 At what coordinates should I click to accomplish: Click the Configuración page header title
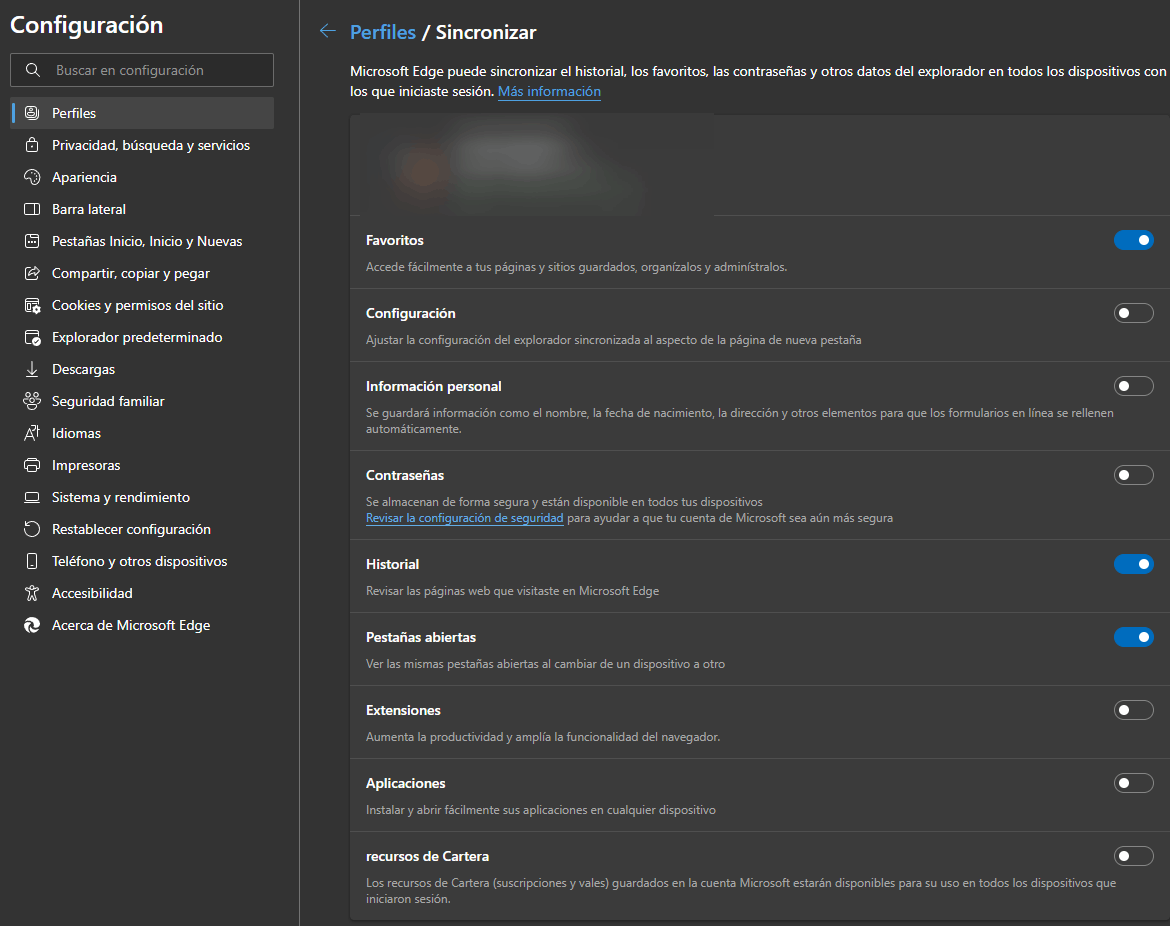(87, 25)
